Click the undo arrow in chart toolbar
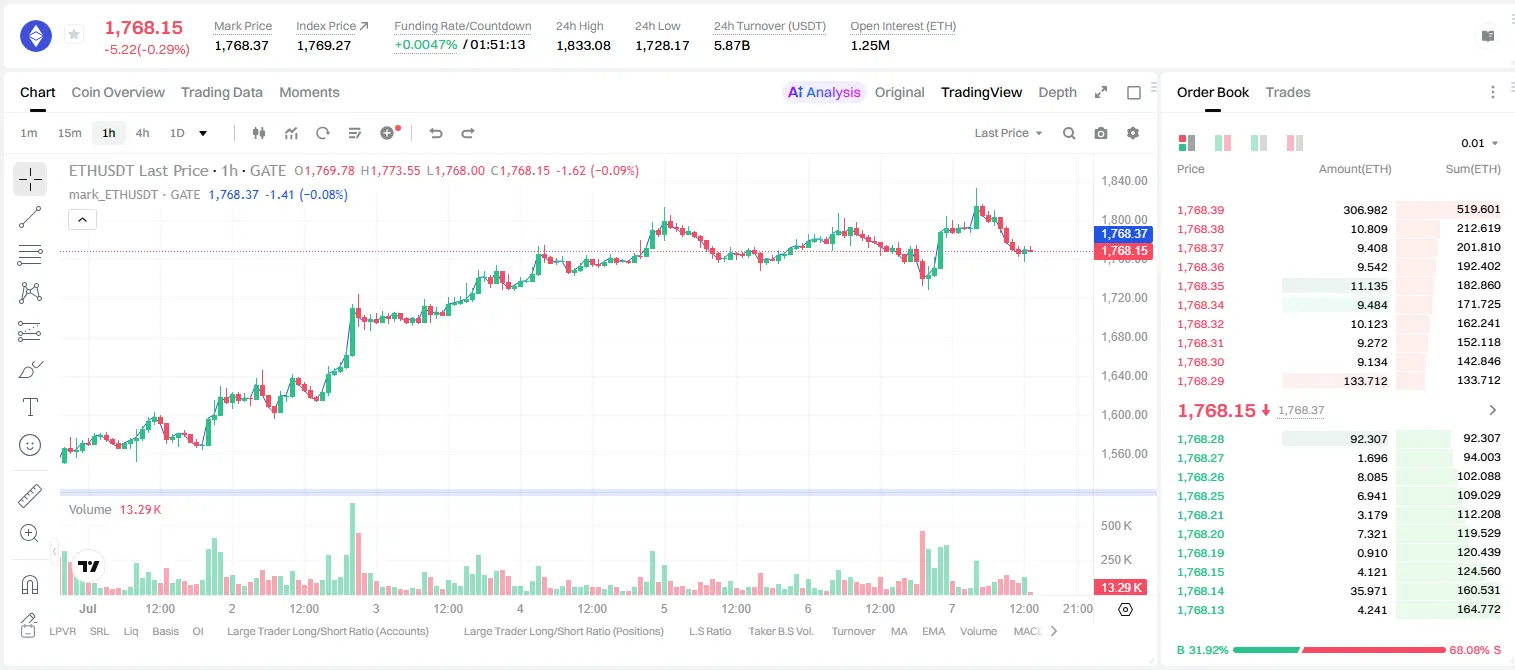Image resolution: width=1515 pixels, height=670 pixels. tap(436, 133)
